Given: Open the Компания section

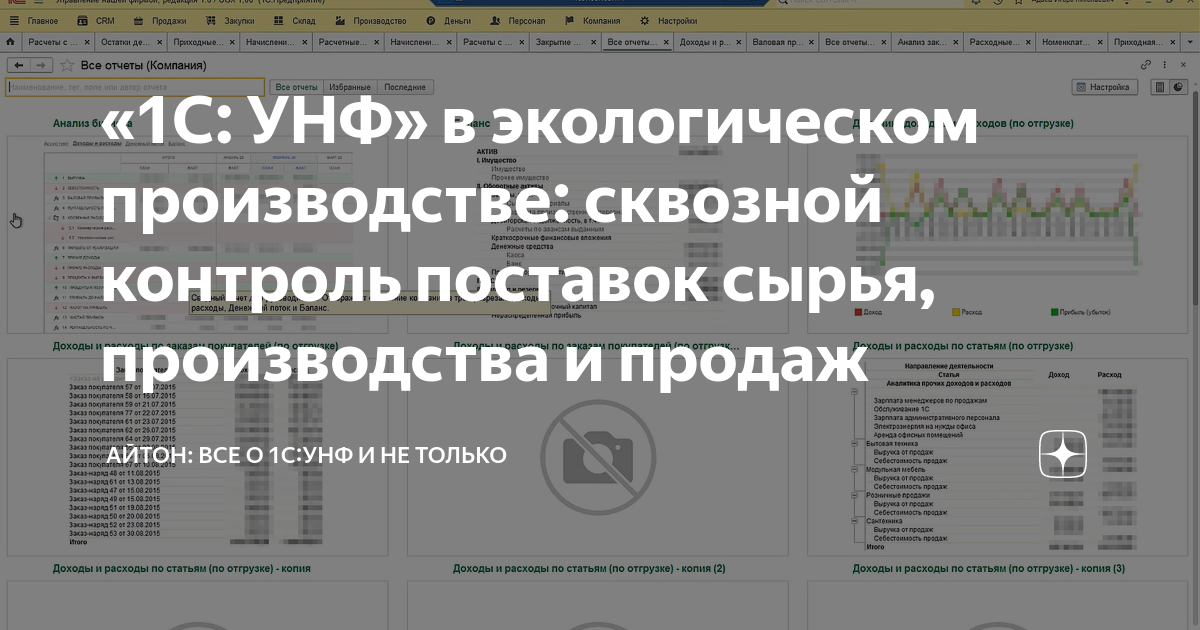Looking at the screenshot, I should (591, 20).
